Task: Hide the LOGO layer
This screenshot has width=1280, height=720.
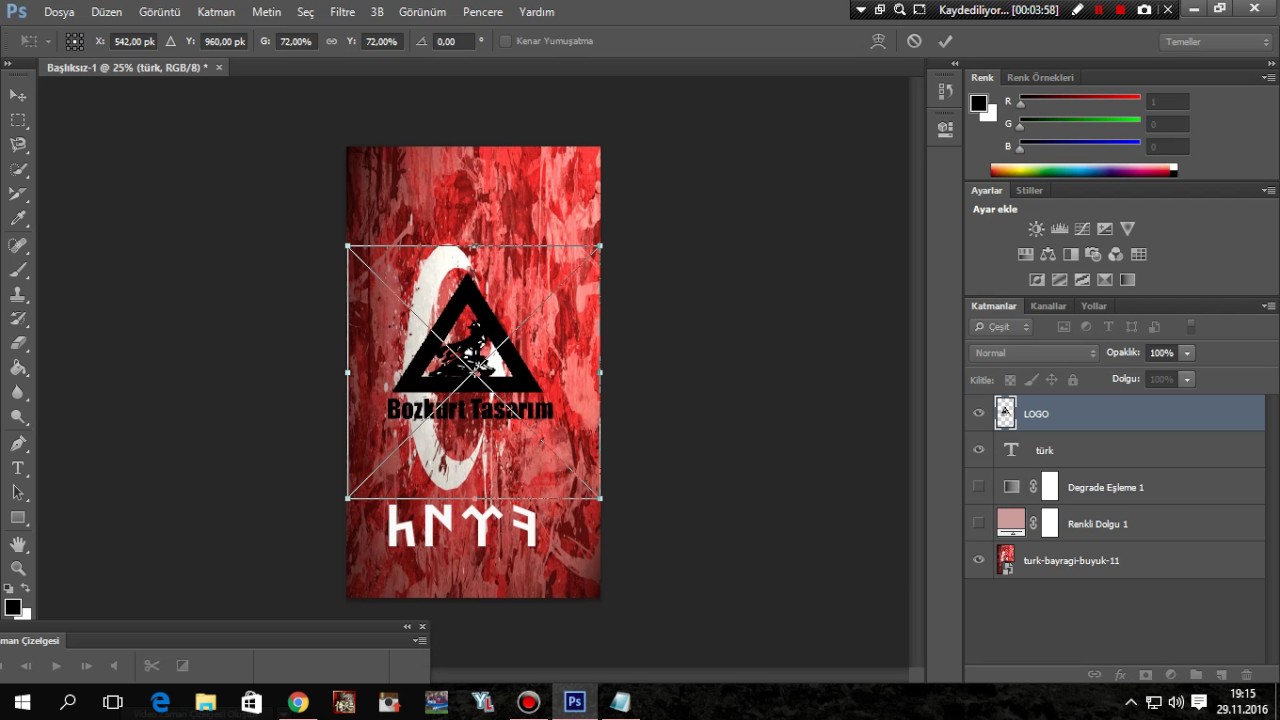Action: (979, 413)
